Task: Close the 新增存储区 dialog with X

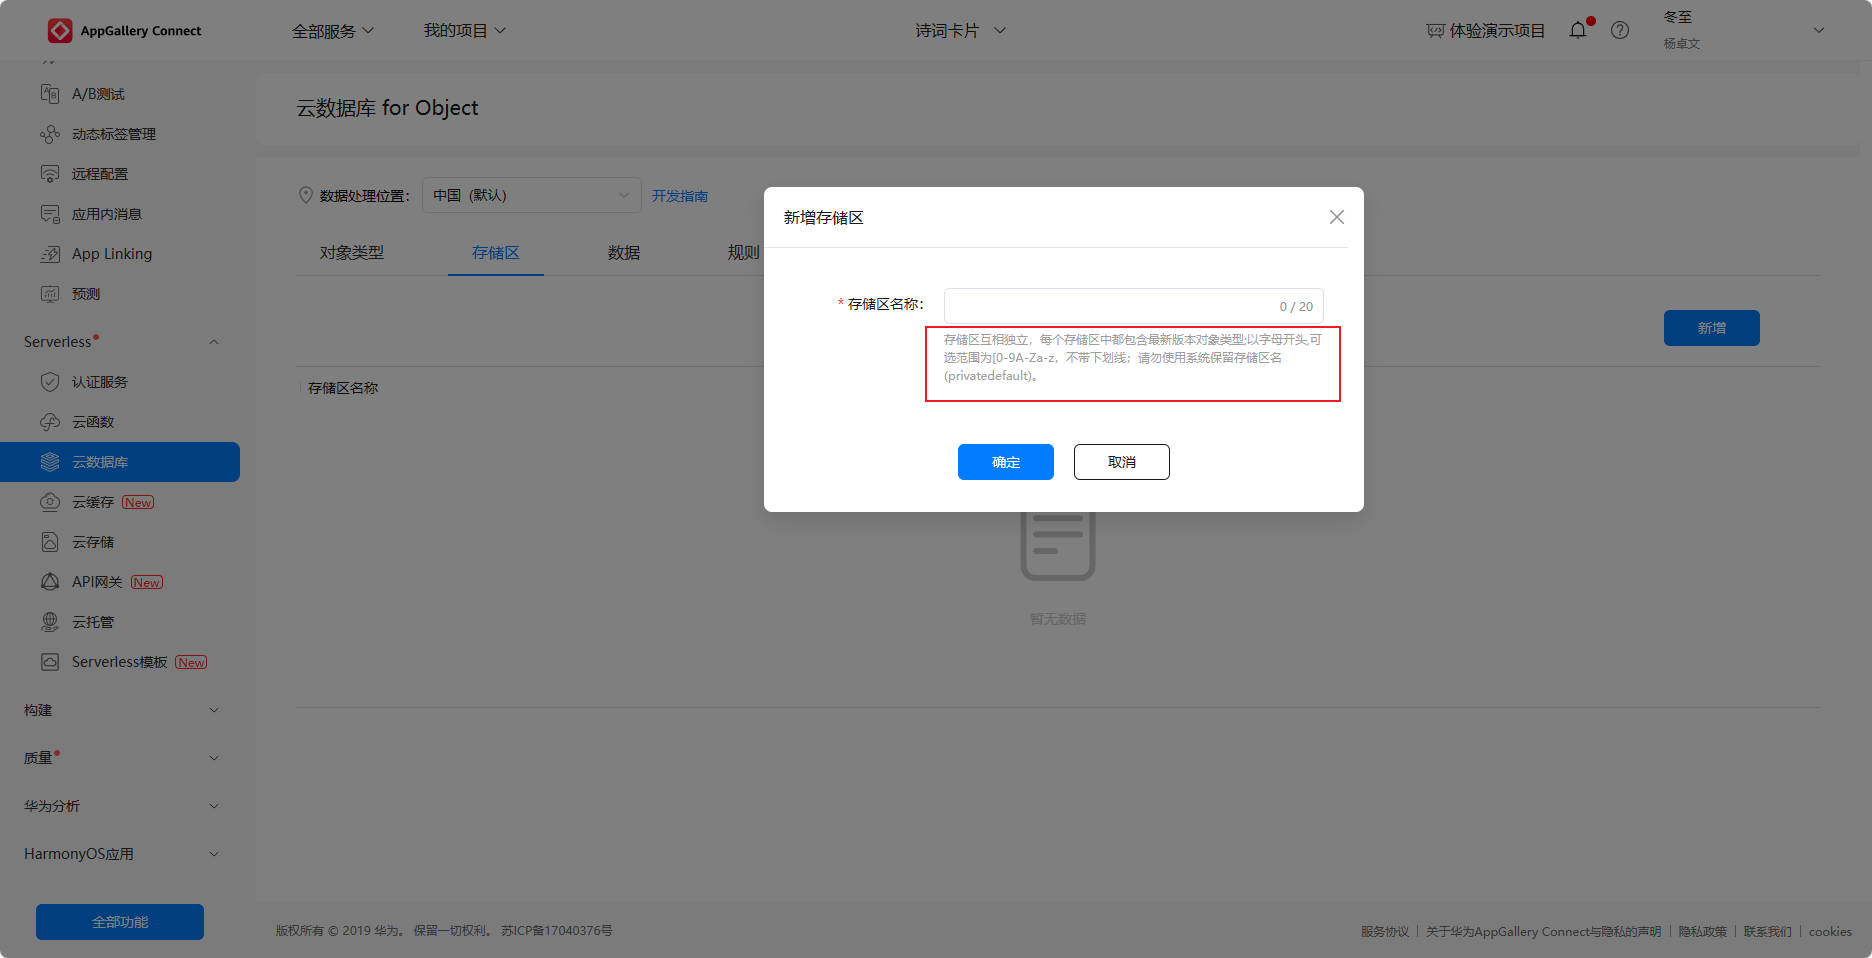Action: click(1336, 217)
